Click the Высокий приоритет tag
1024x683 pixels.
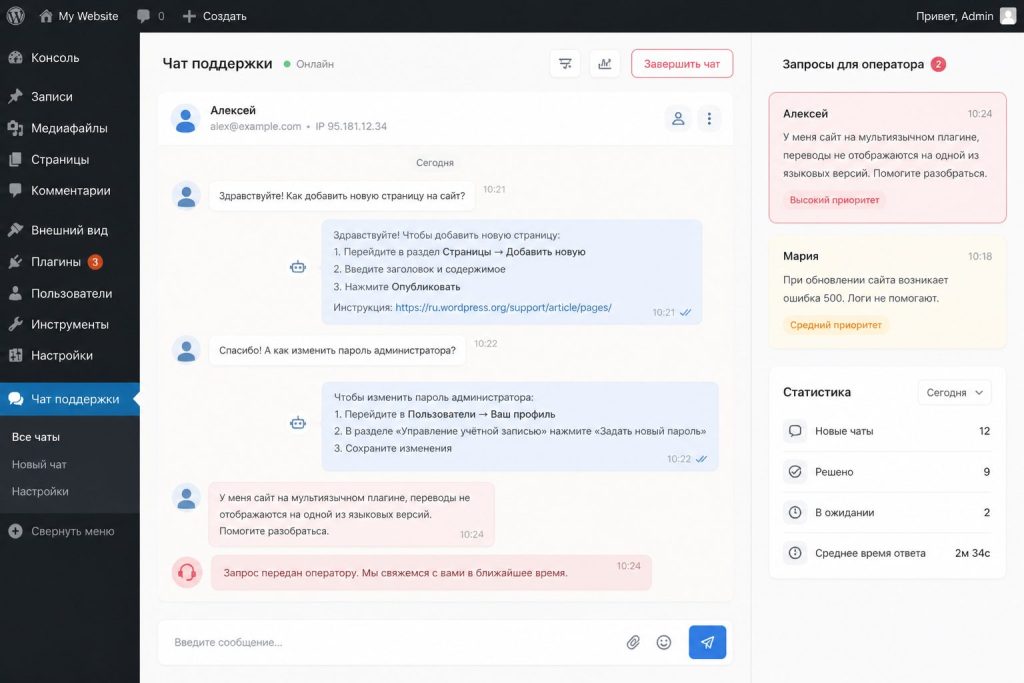coord(834,200)
